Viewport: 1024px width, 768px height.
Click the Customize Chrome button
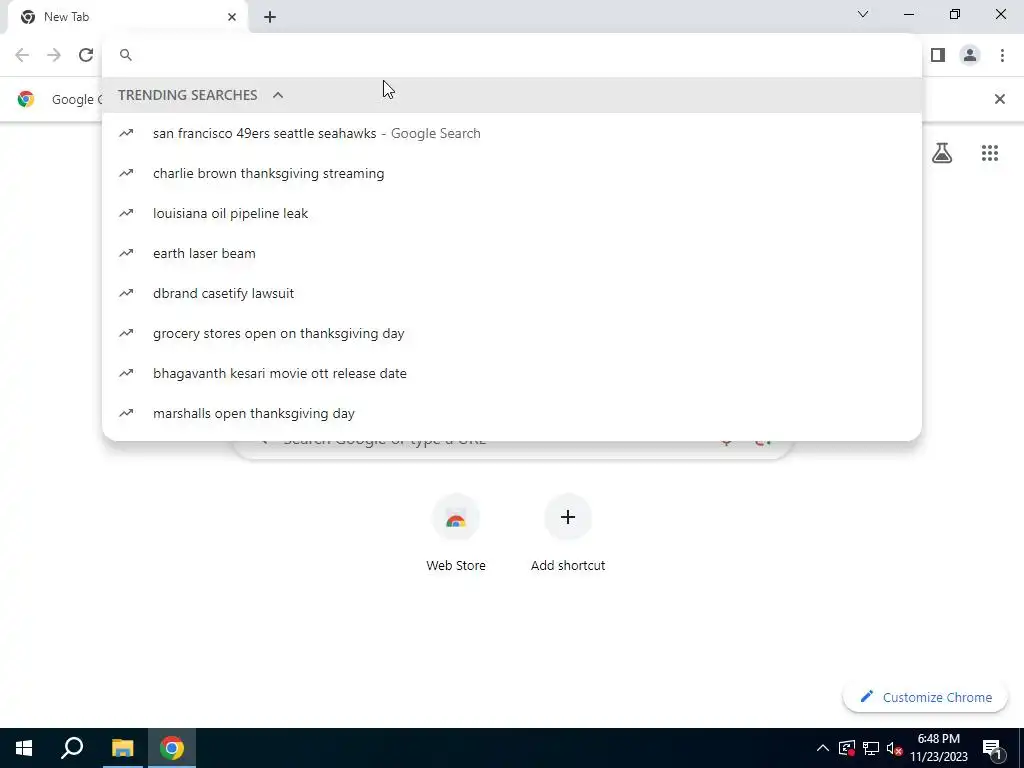pos(925,697)
